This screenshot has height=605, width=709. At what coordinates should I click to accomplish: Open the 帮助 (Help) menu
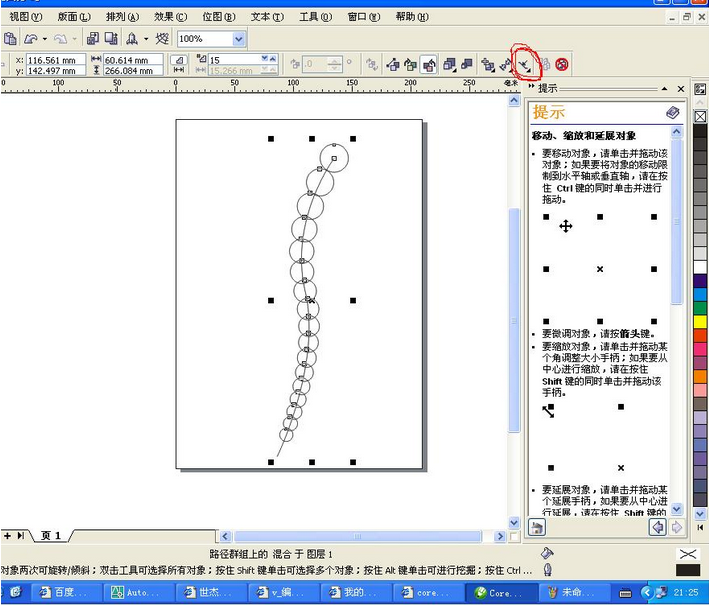pos(412,17)
